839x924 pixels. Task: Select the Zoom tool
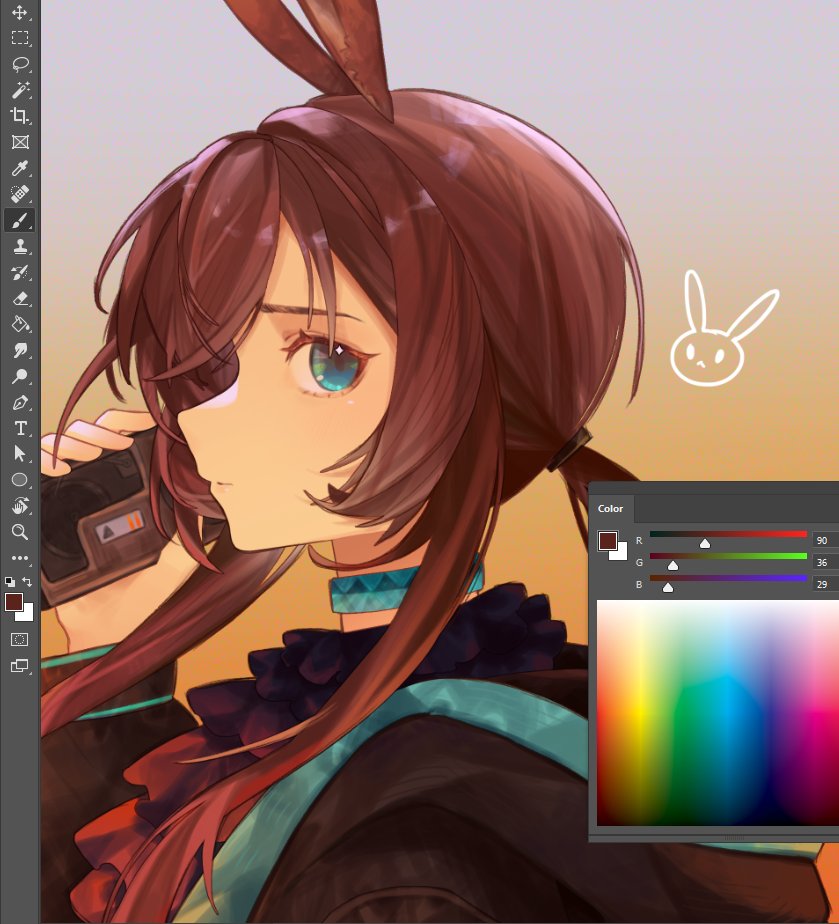(x=19, y=532)
